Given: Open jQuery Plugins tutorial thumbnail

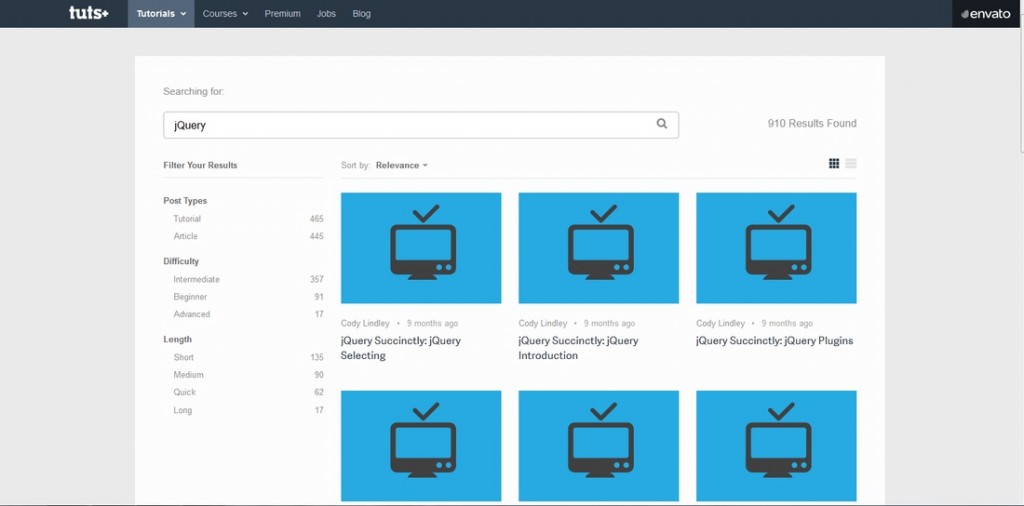Looking at the screenshot, I should pos(776,247).
